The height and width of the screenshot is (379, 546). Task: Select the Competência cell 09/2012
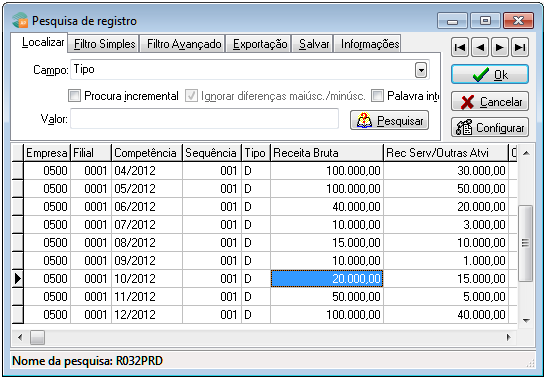point(147,261)
